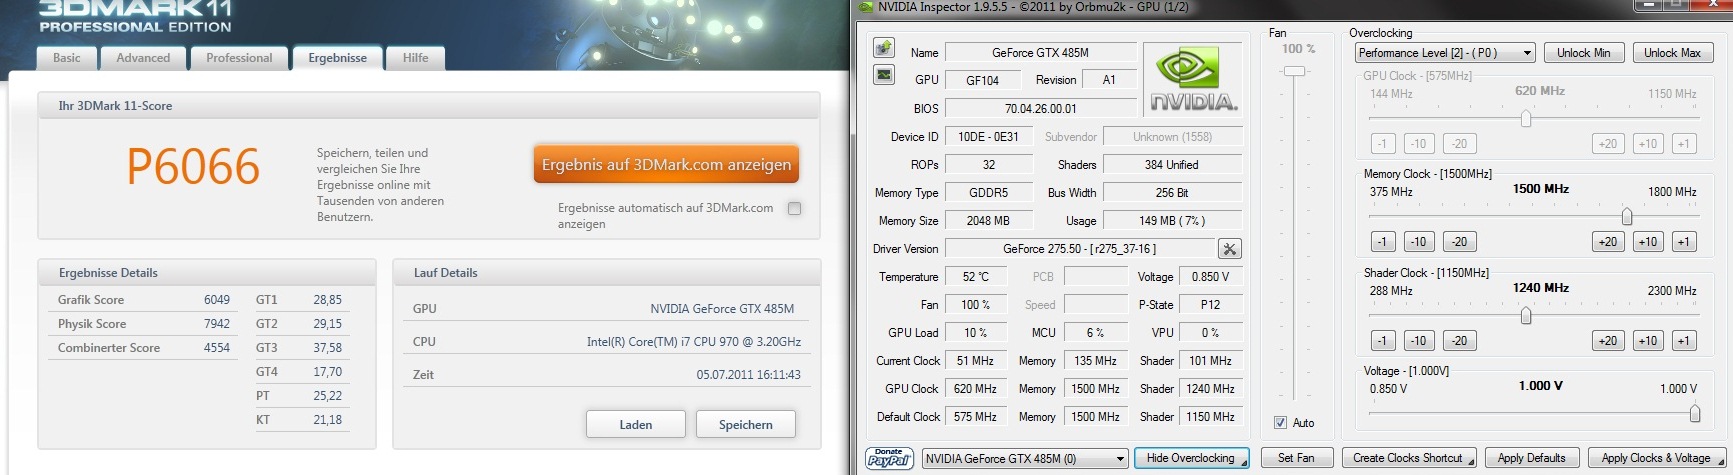Click the upload screenshot icon beside Name

884,48
